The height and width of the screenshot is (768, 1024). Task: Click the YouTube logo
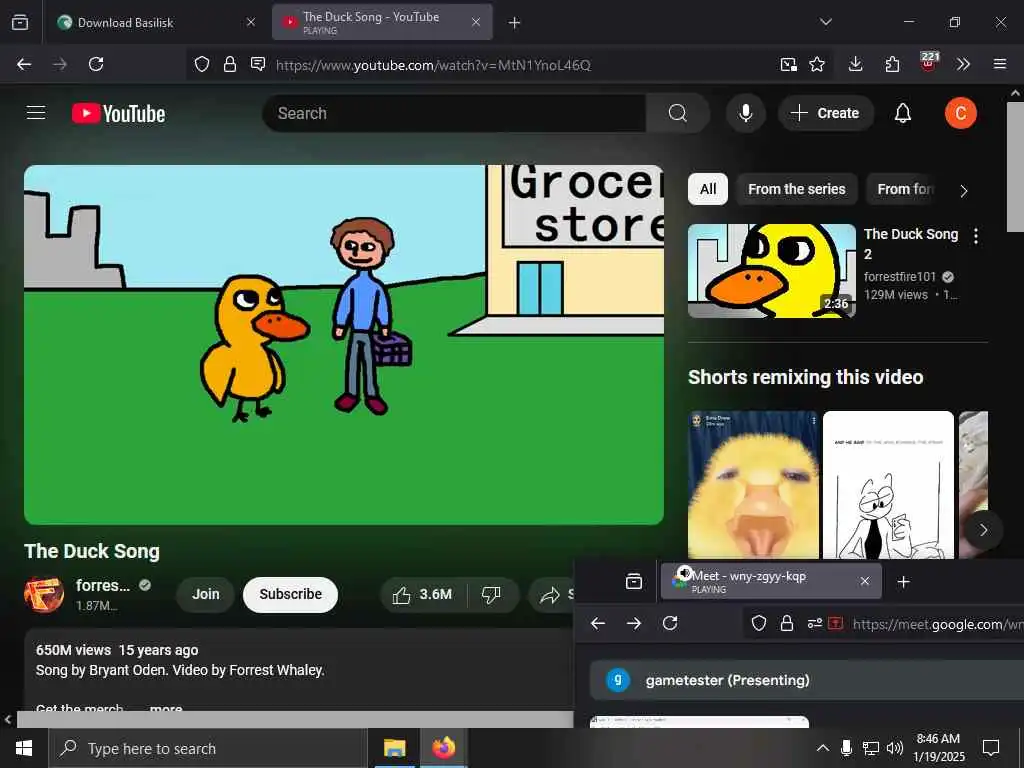118,114
